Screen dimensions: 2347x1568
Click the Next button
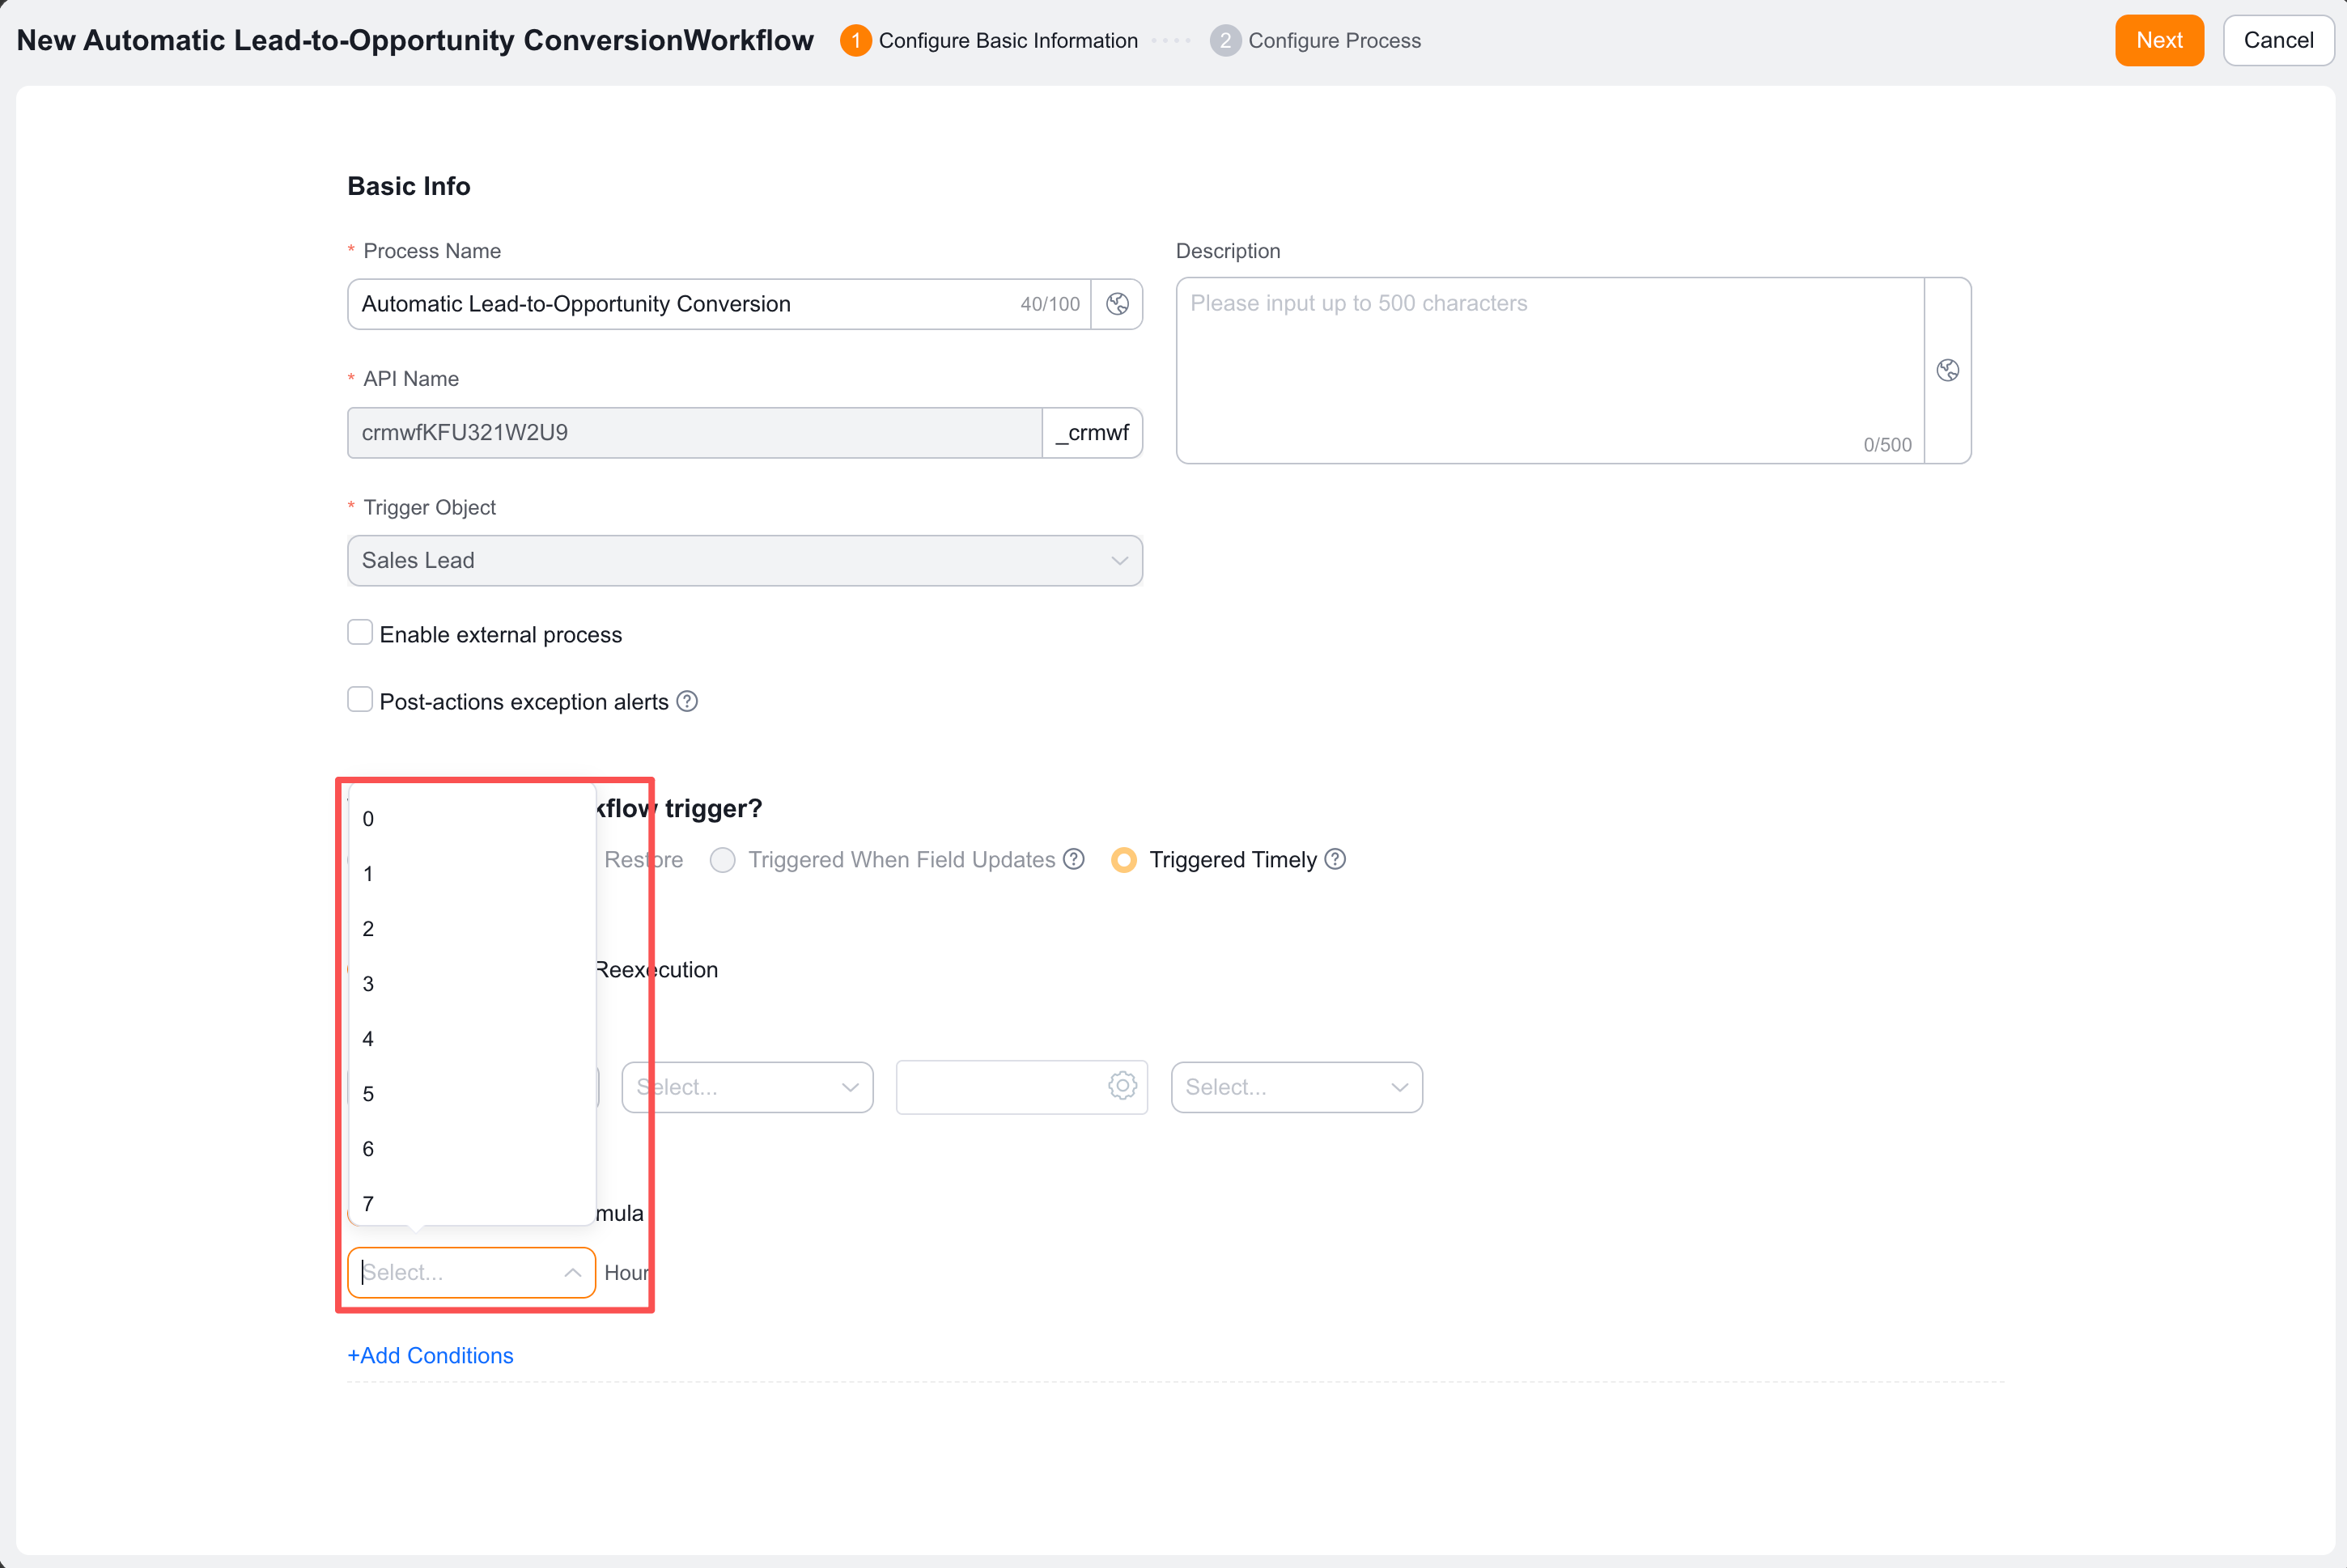coord(2159,41)
